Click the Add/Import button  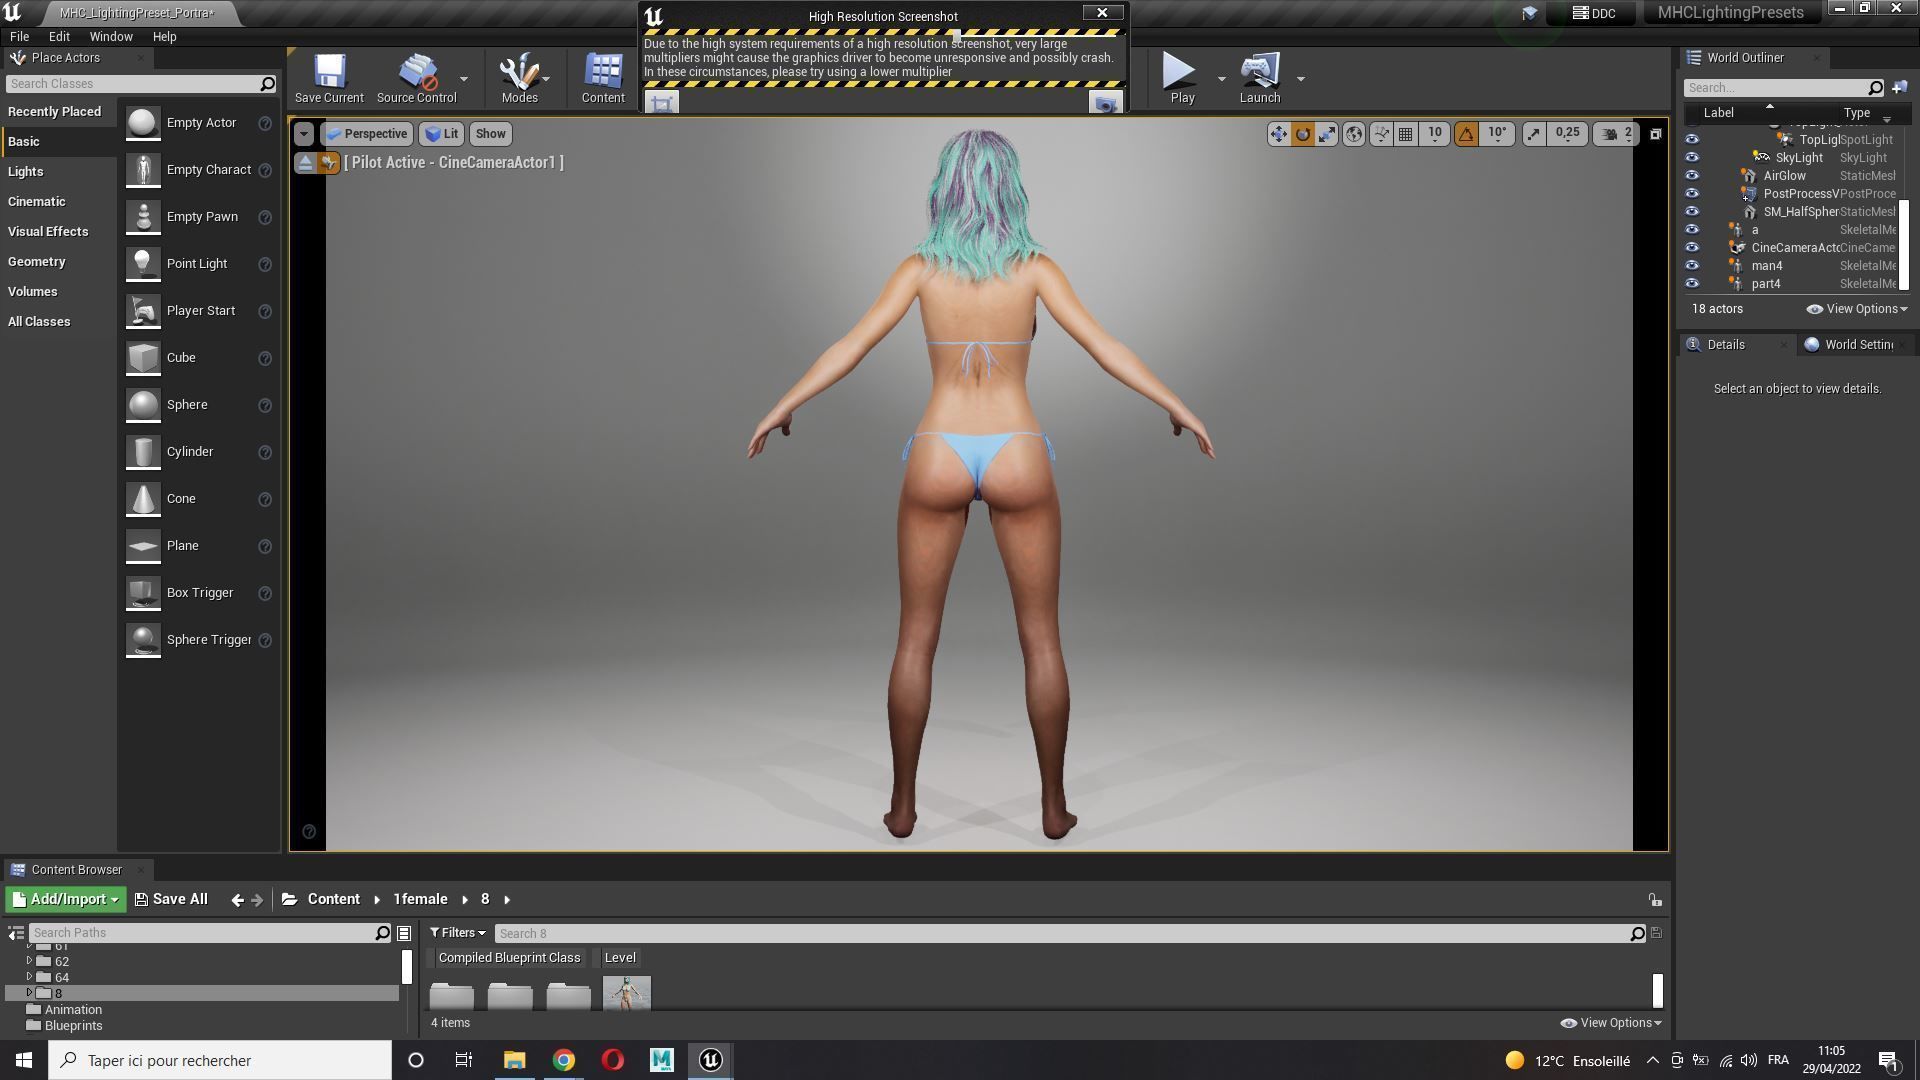click(66, 899)
